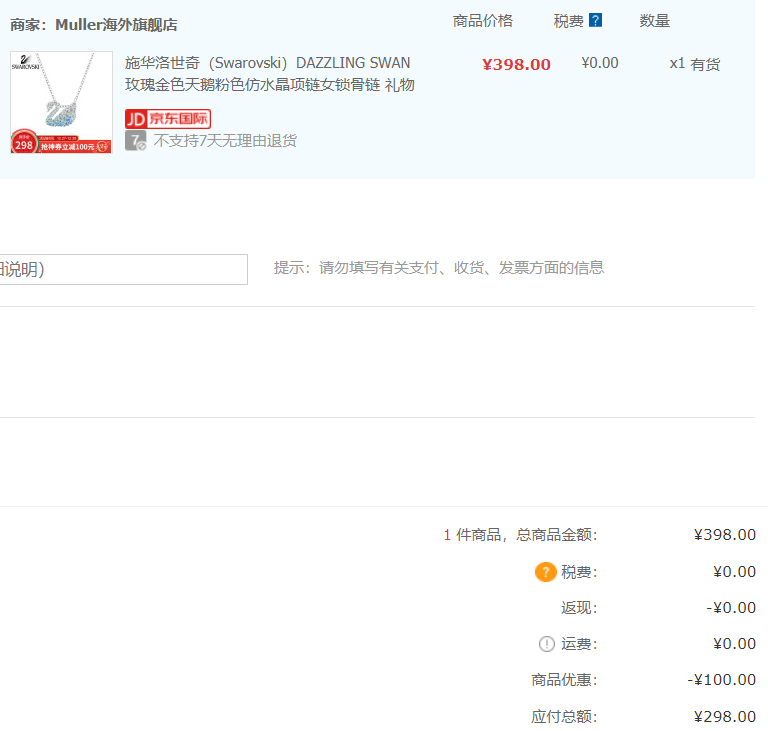768x731 pixels.
Task: Click the 总商品金额 label
Action: (x=556, y=535)
